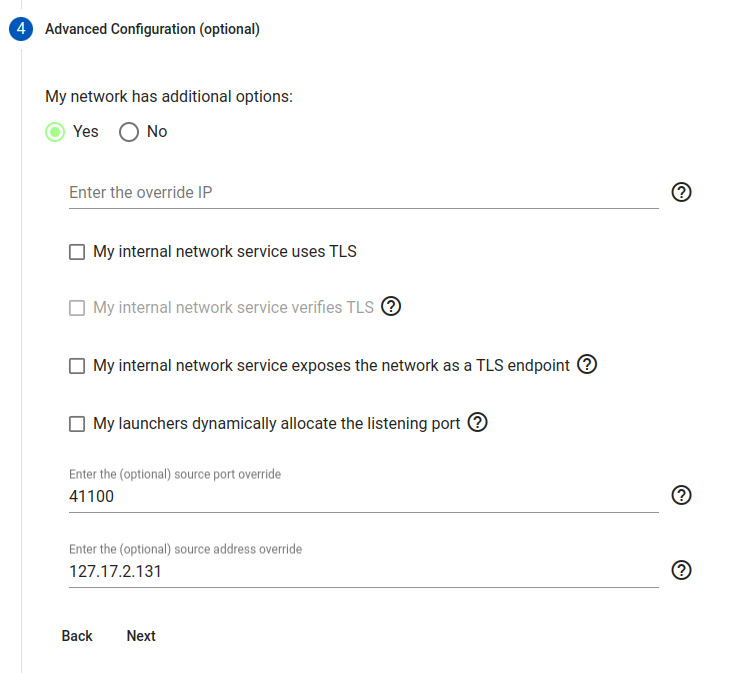Show help for TLS endpoint exposure option
Viewport: 729px width, 673px height.
588,365
